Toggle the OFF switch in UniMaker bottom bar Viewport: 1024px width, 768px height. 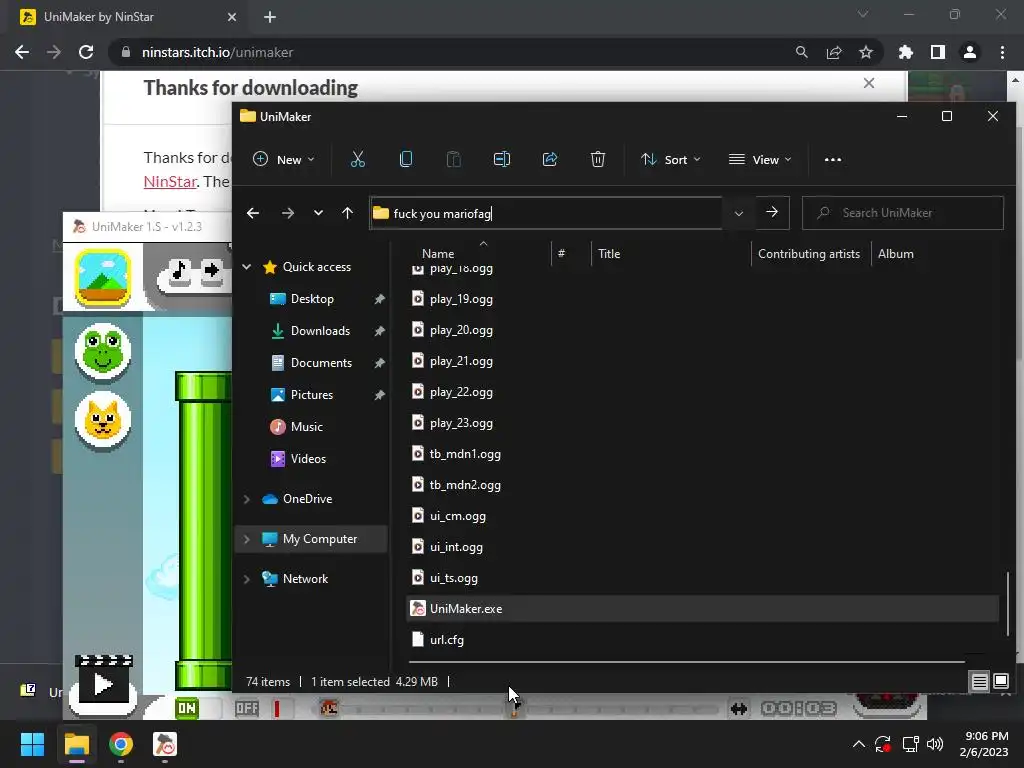[247, 708]
